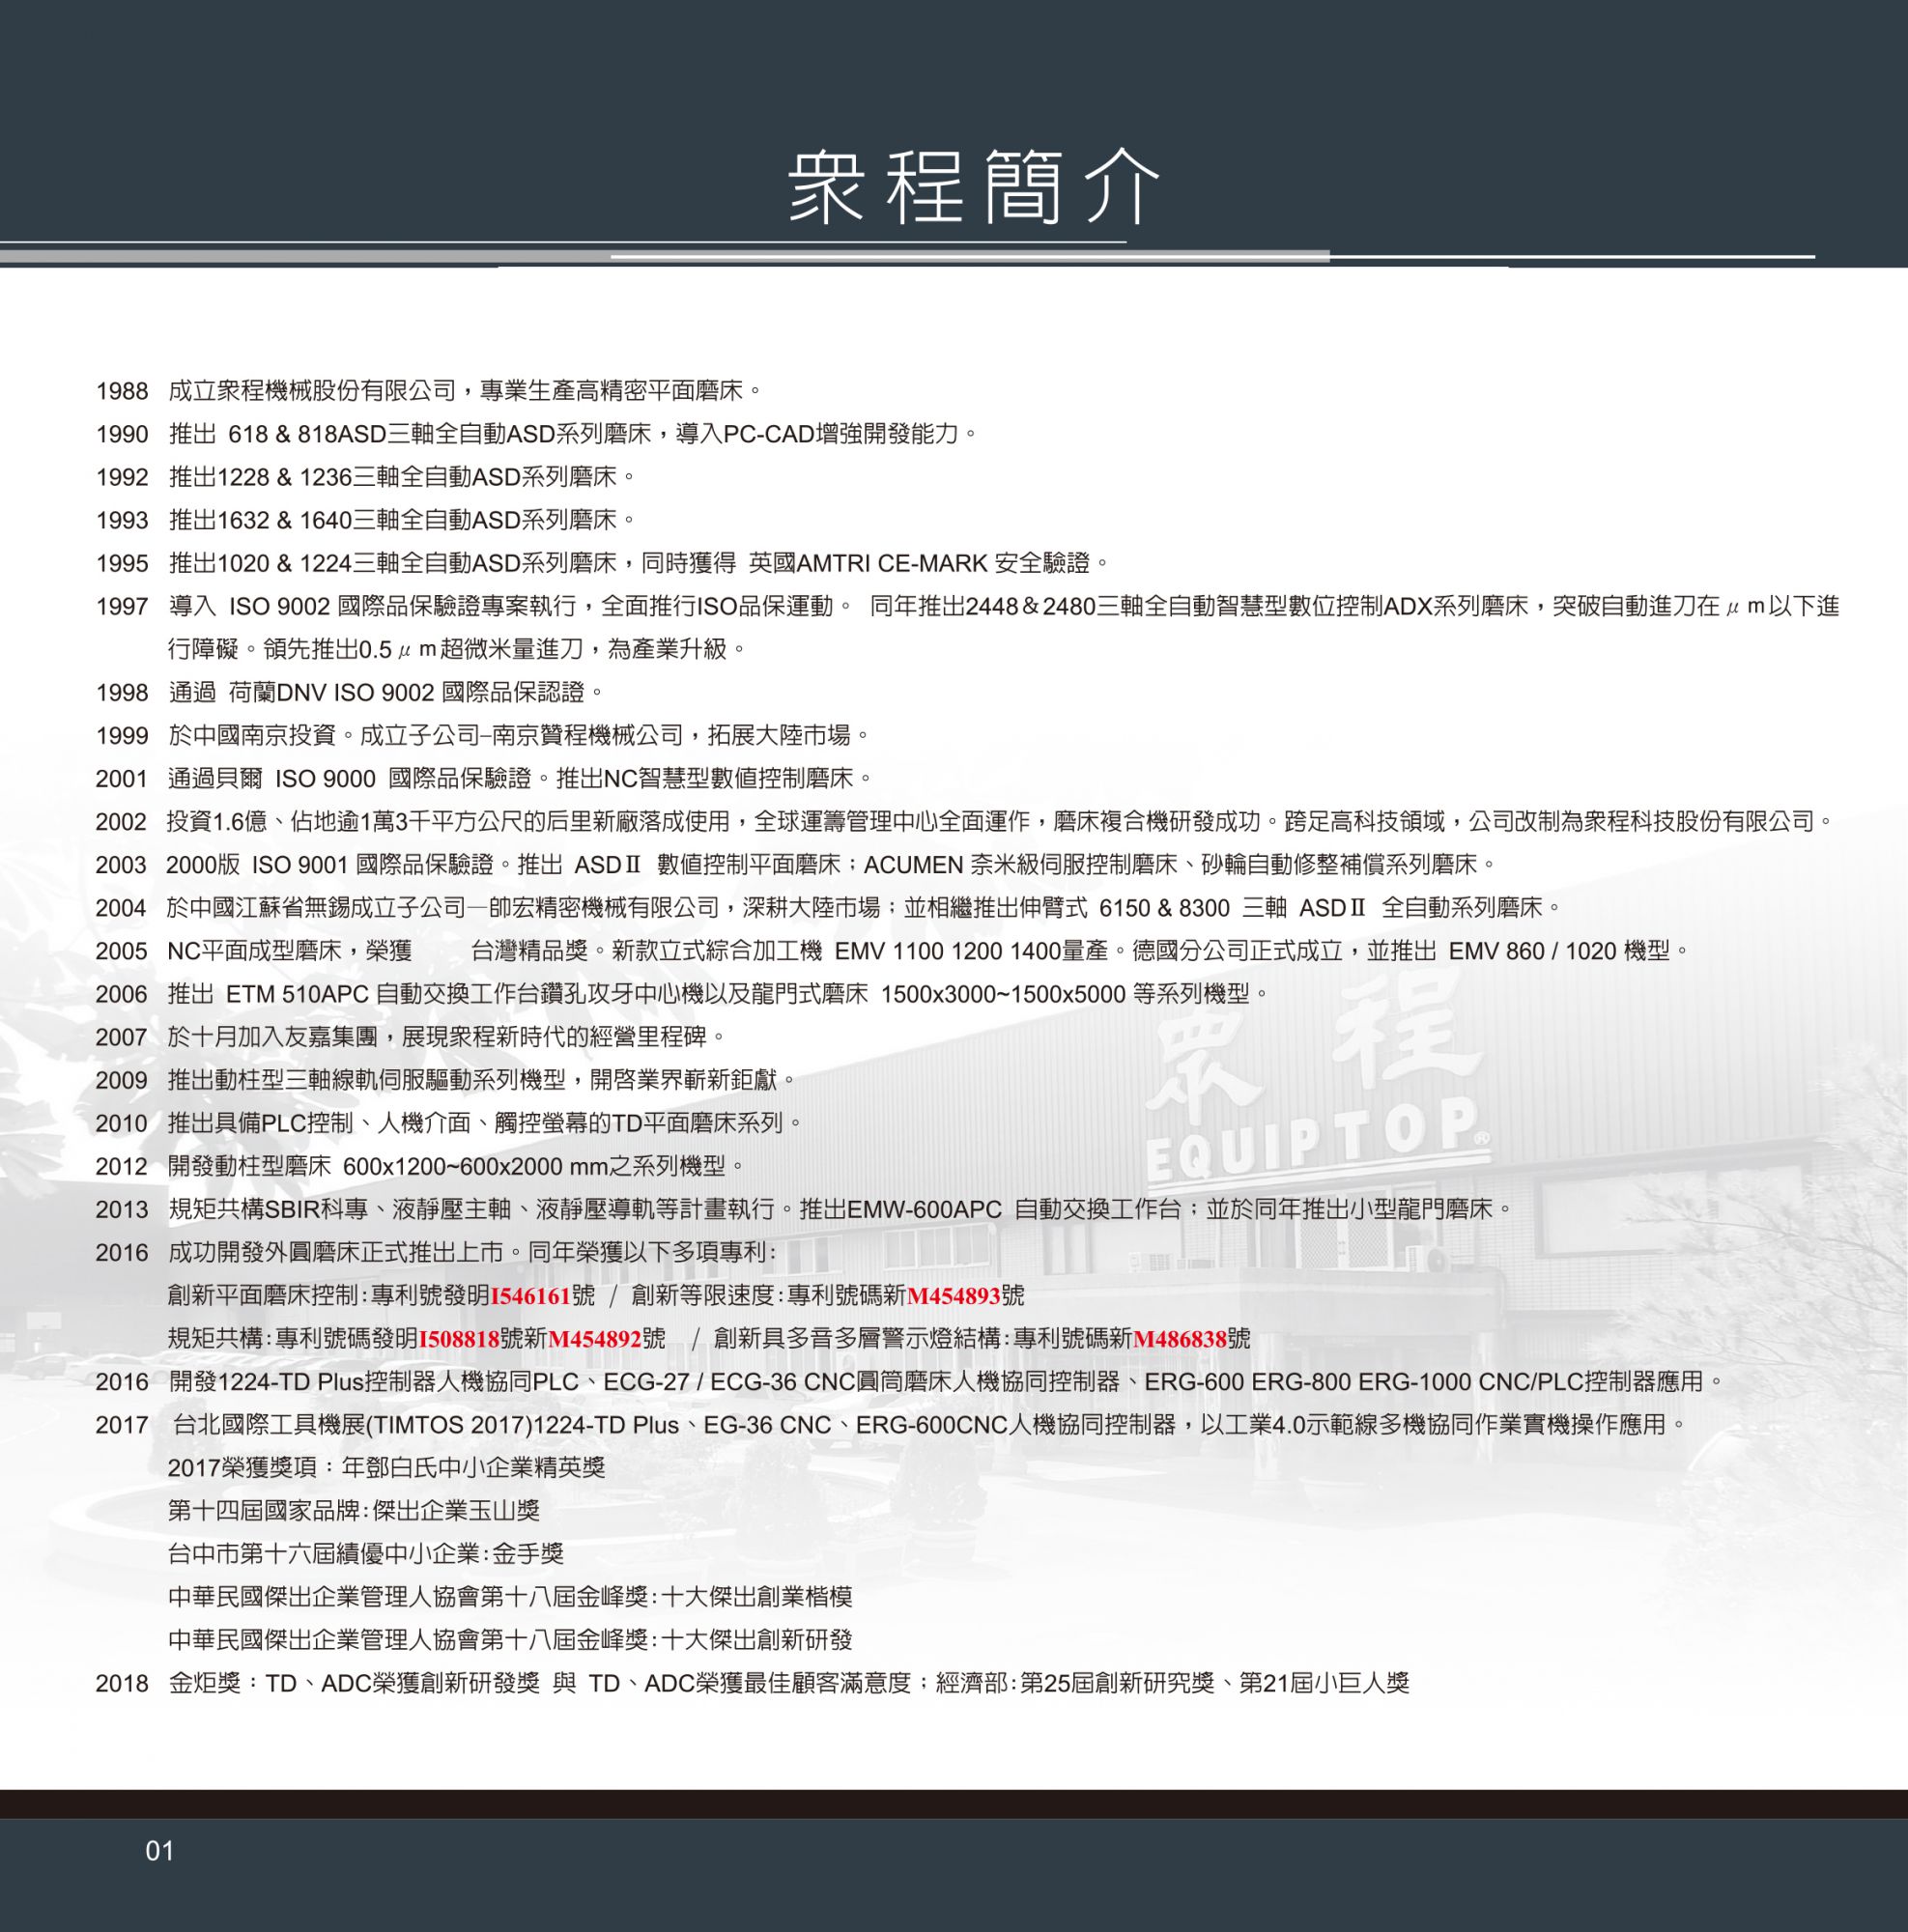Click the 2006 ETM 510APC line

point(683,994)
